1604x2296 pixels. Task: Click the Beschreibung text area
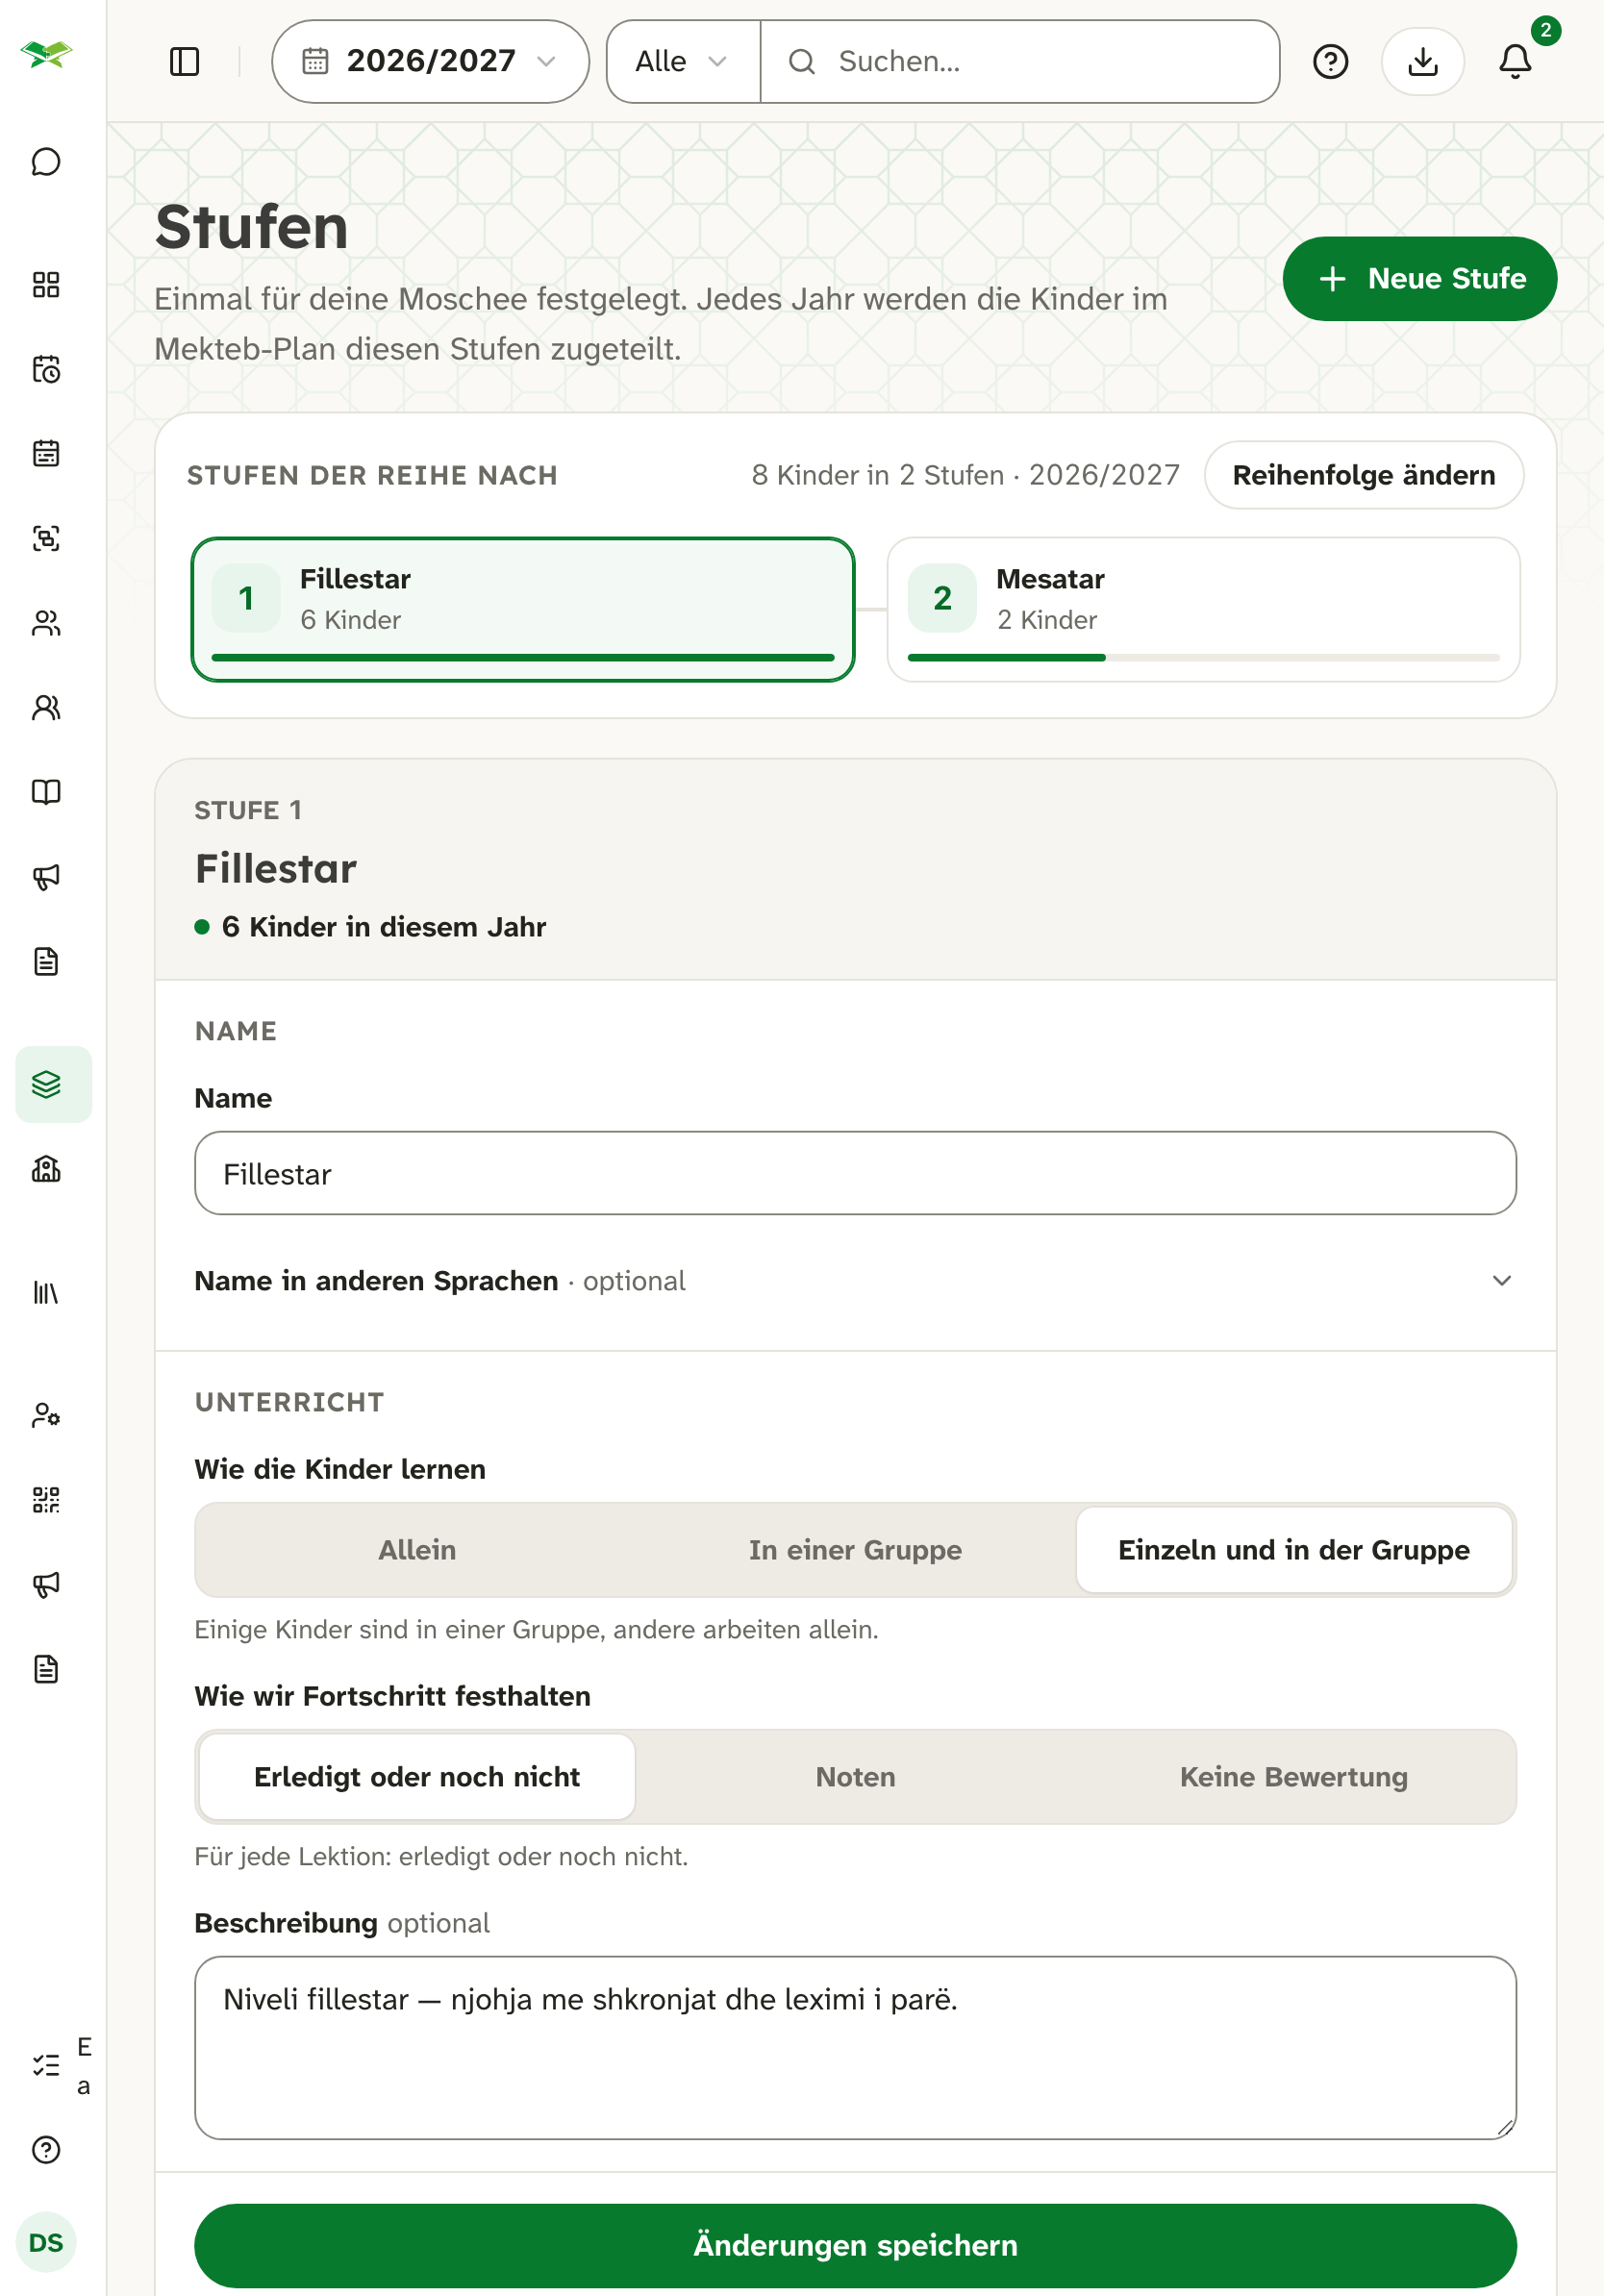(x=855, y=2047)
